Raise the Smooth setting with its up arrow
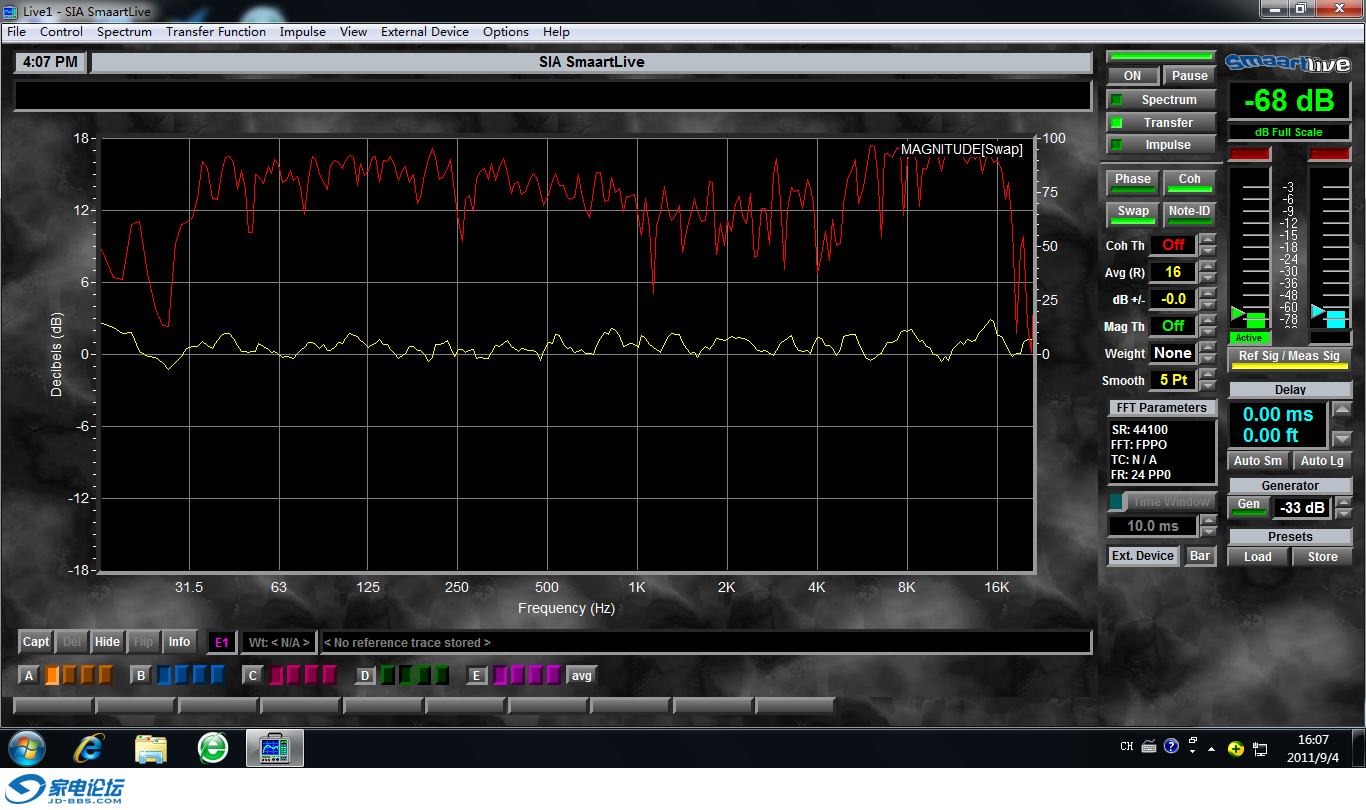Image resolution: width=1366 pixels, height=810 pixels. (1208, 374)
